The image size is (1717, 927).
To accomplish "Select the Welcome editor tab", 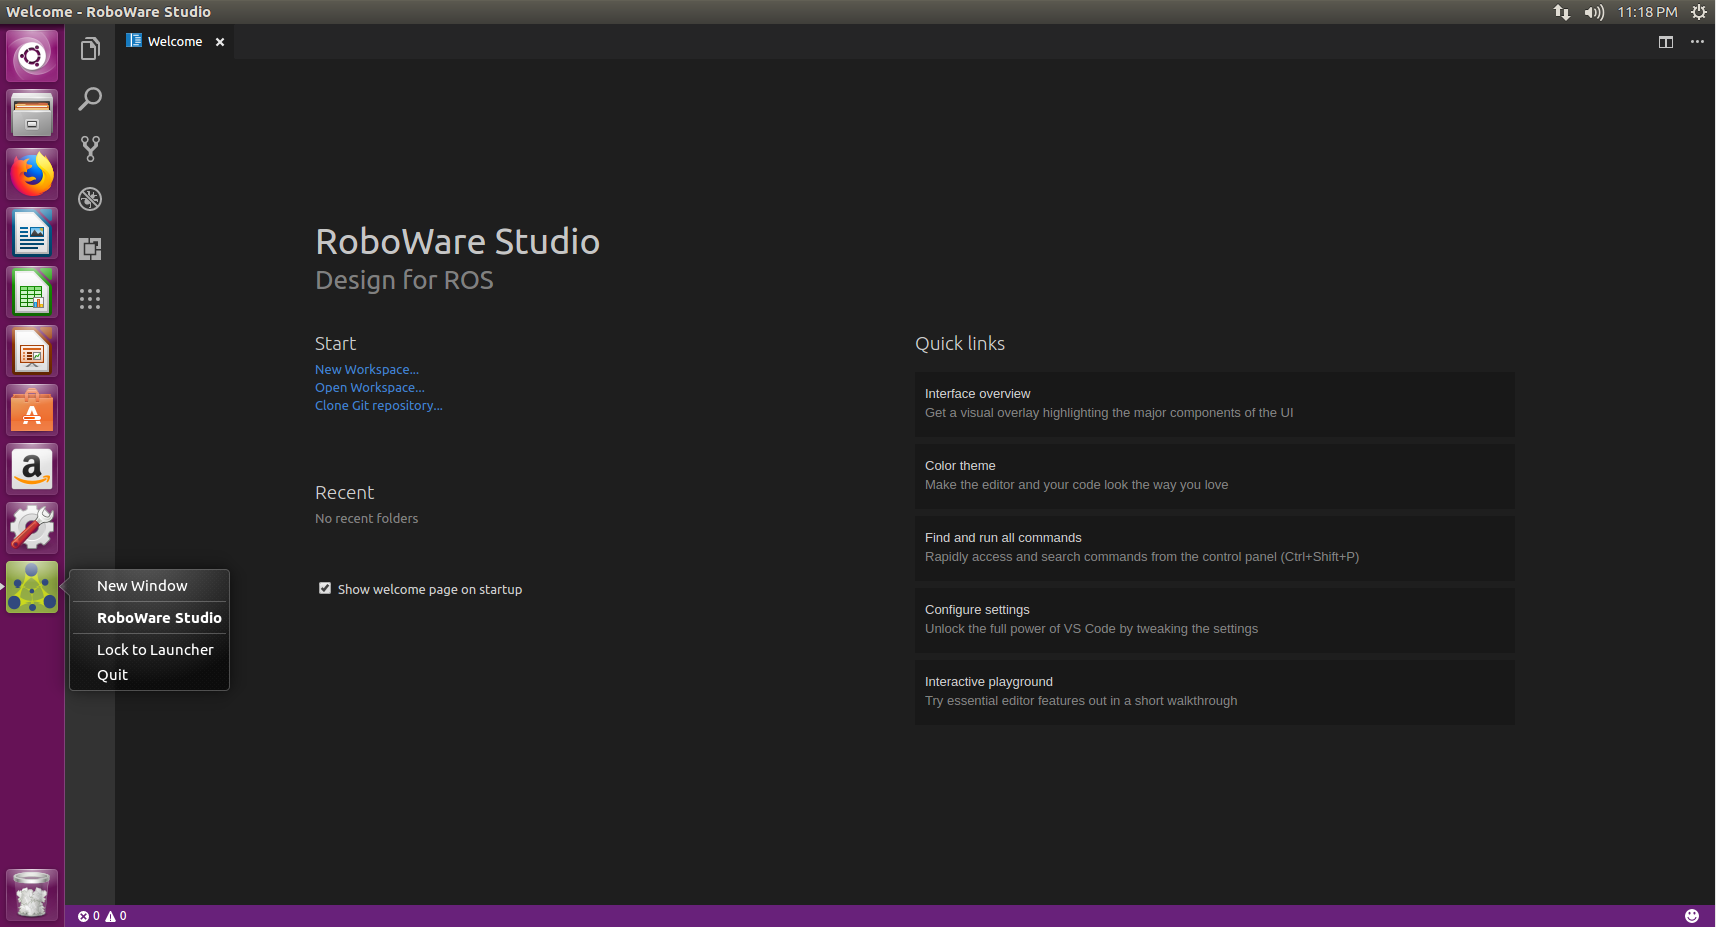I will pyautogui.click(x=175, y=42).
